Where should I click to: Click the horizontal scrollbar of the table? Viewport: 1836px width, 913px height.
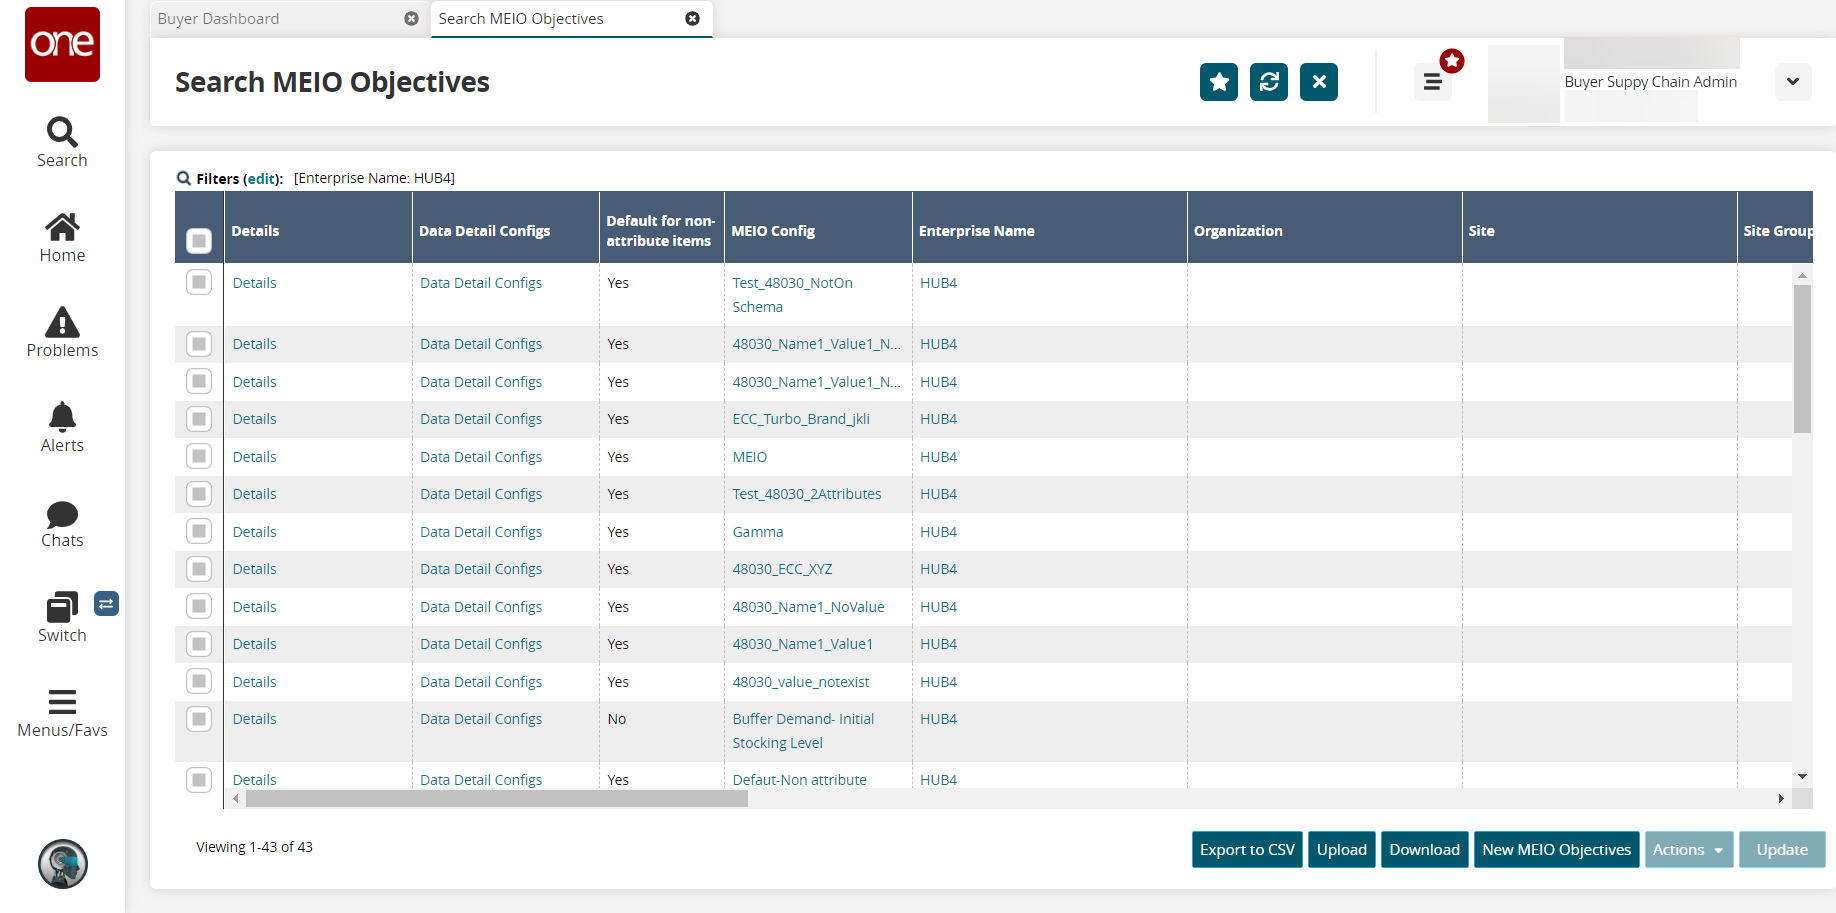click(x=496, y=799)
